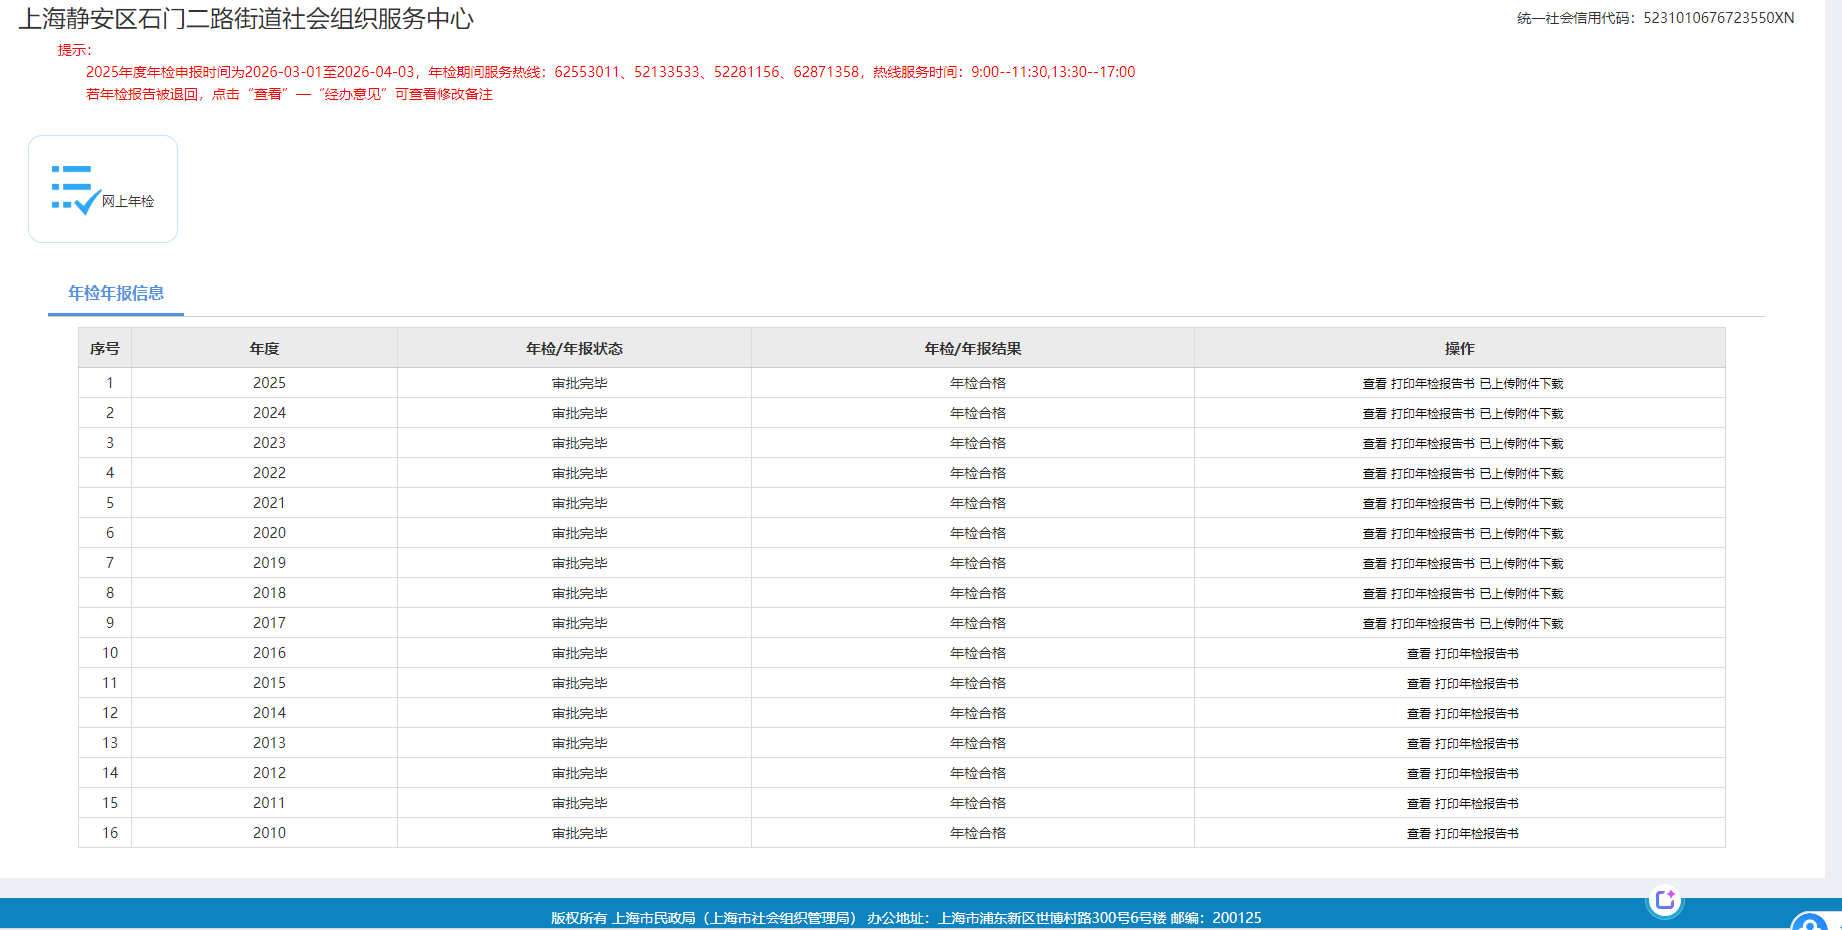View the 2023 report via 查看
Screen dimensions: 1842x930
point(1374,444)
